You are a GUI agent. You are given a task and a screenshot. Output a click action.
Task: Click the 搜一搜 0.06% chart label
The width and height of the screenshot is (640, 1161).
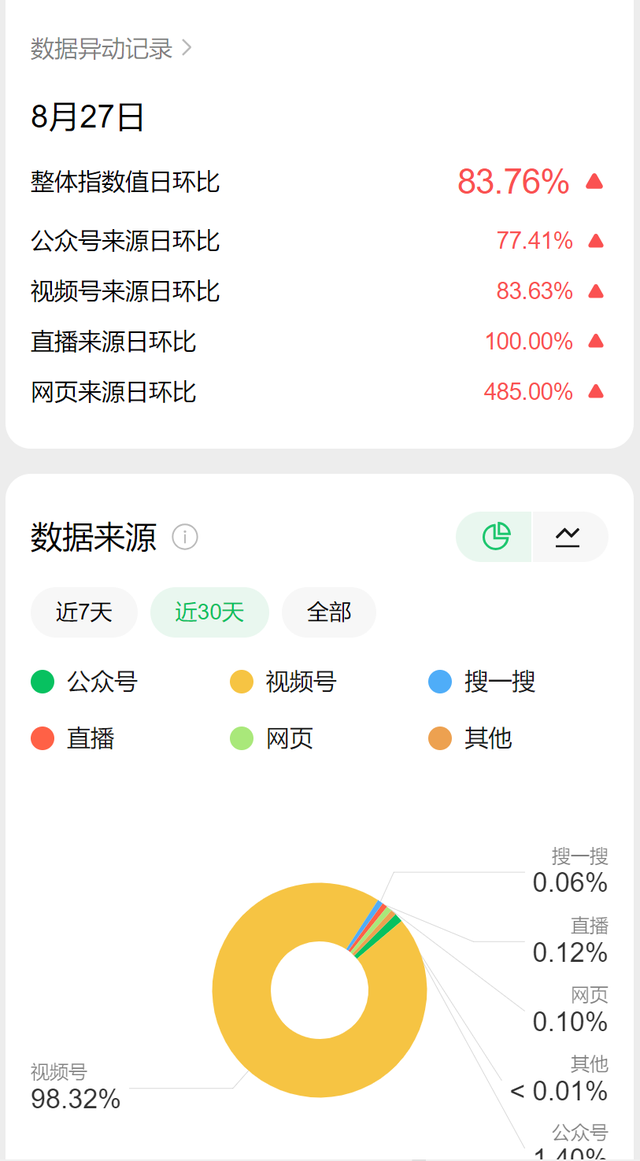(570, 871)
